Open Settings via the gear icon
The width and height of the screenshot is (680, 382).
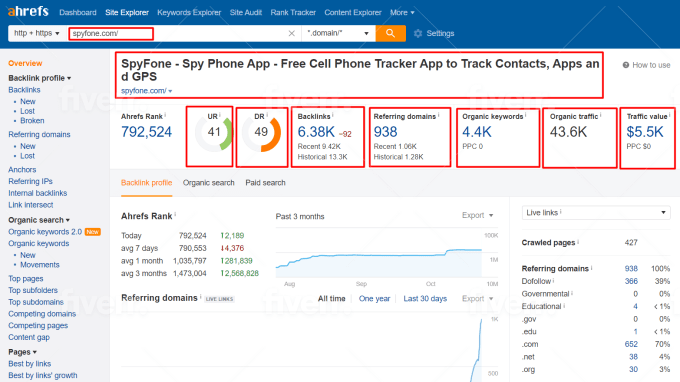click(x=418, y=33)
